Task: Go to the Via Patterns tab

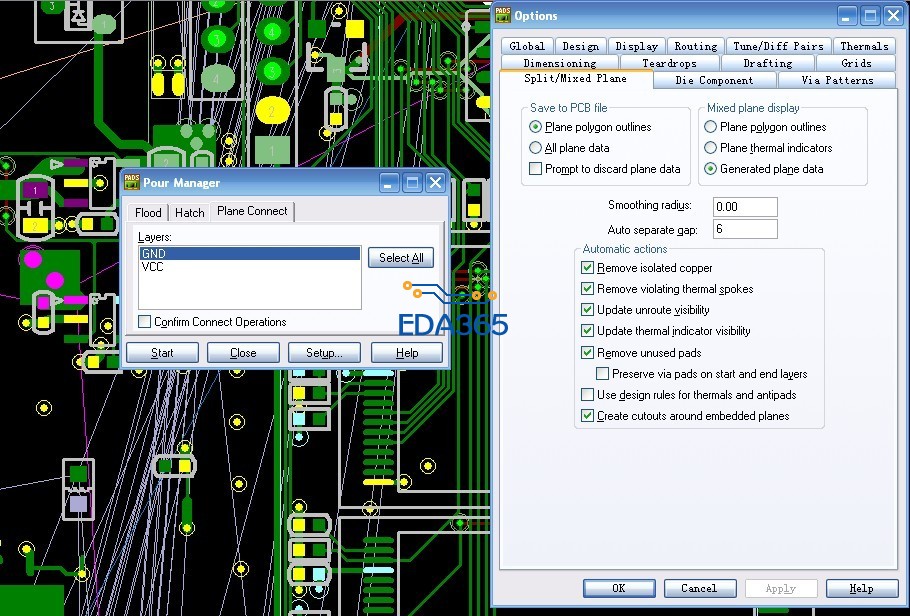Action: [x=836, y=80]
